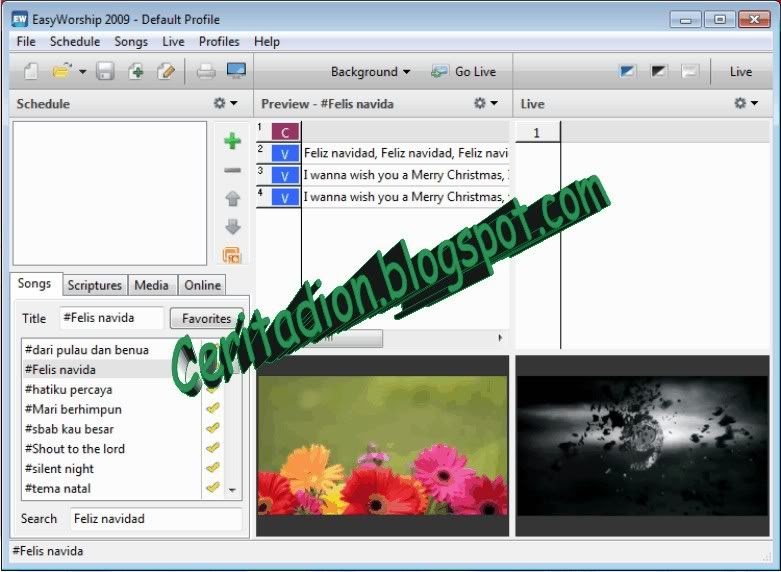781x572 pixels.
Task: Open the Profiles menu
Action: pyautogui.click(x=219, y=41)
